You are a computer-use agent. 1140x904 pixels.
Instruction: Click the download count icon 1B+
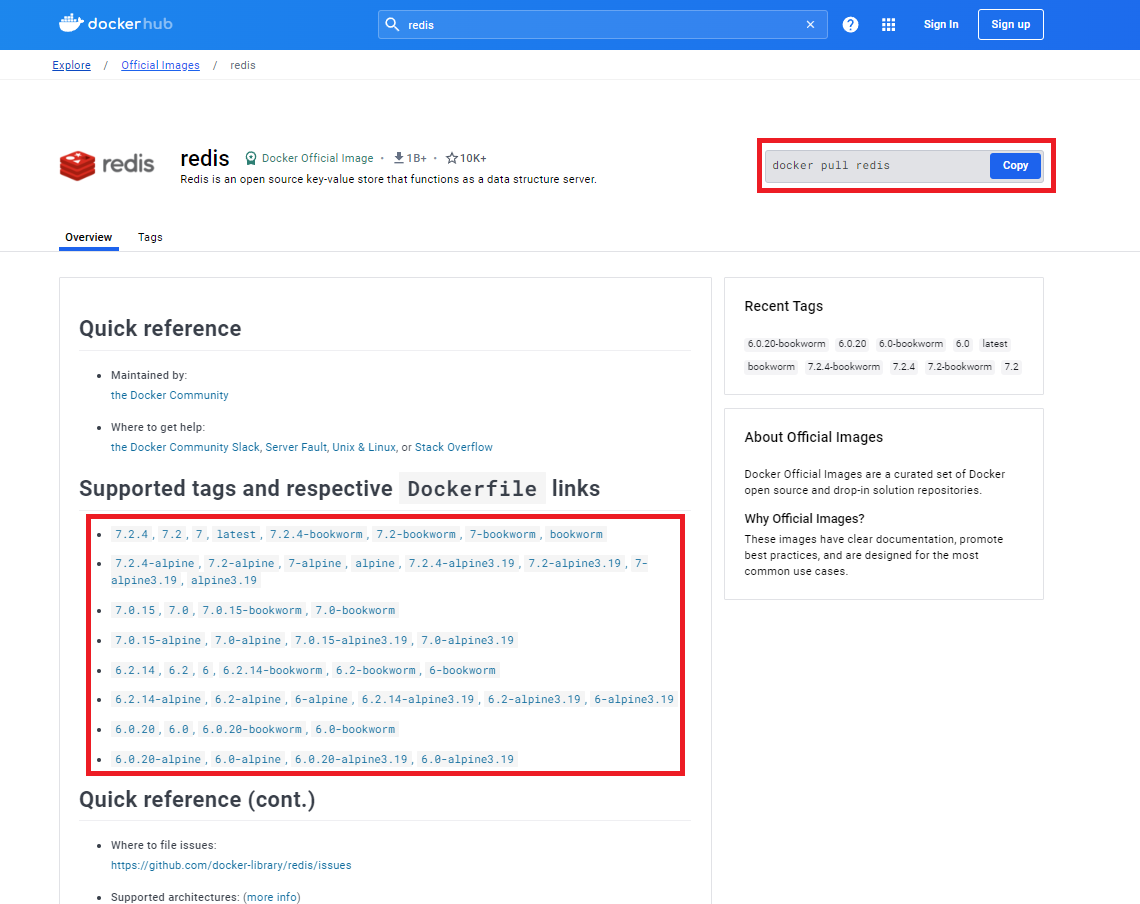click(x=398, y=158)
